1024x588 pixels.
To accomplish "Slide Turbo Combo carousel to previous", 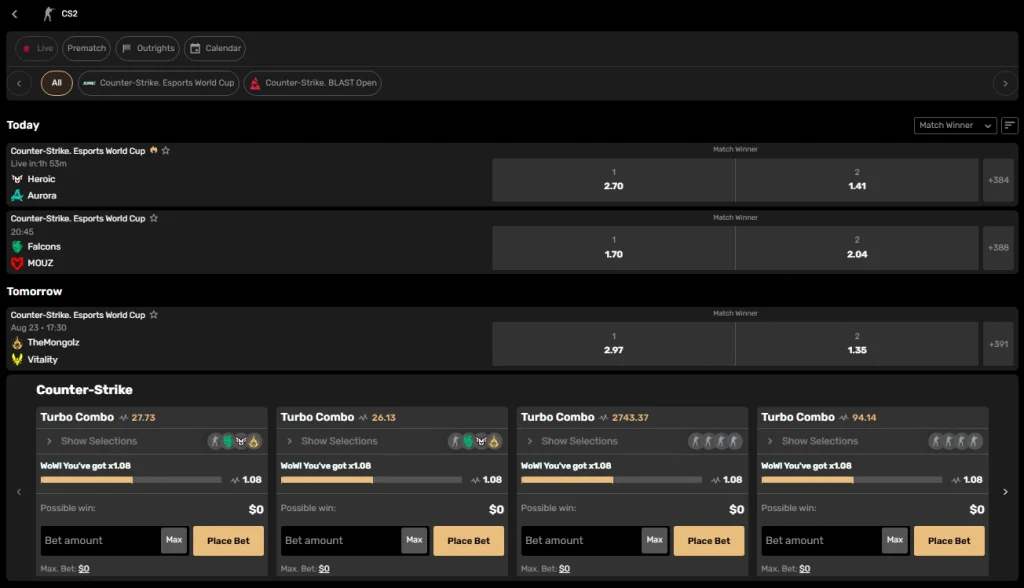I will pos(19,492).
